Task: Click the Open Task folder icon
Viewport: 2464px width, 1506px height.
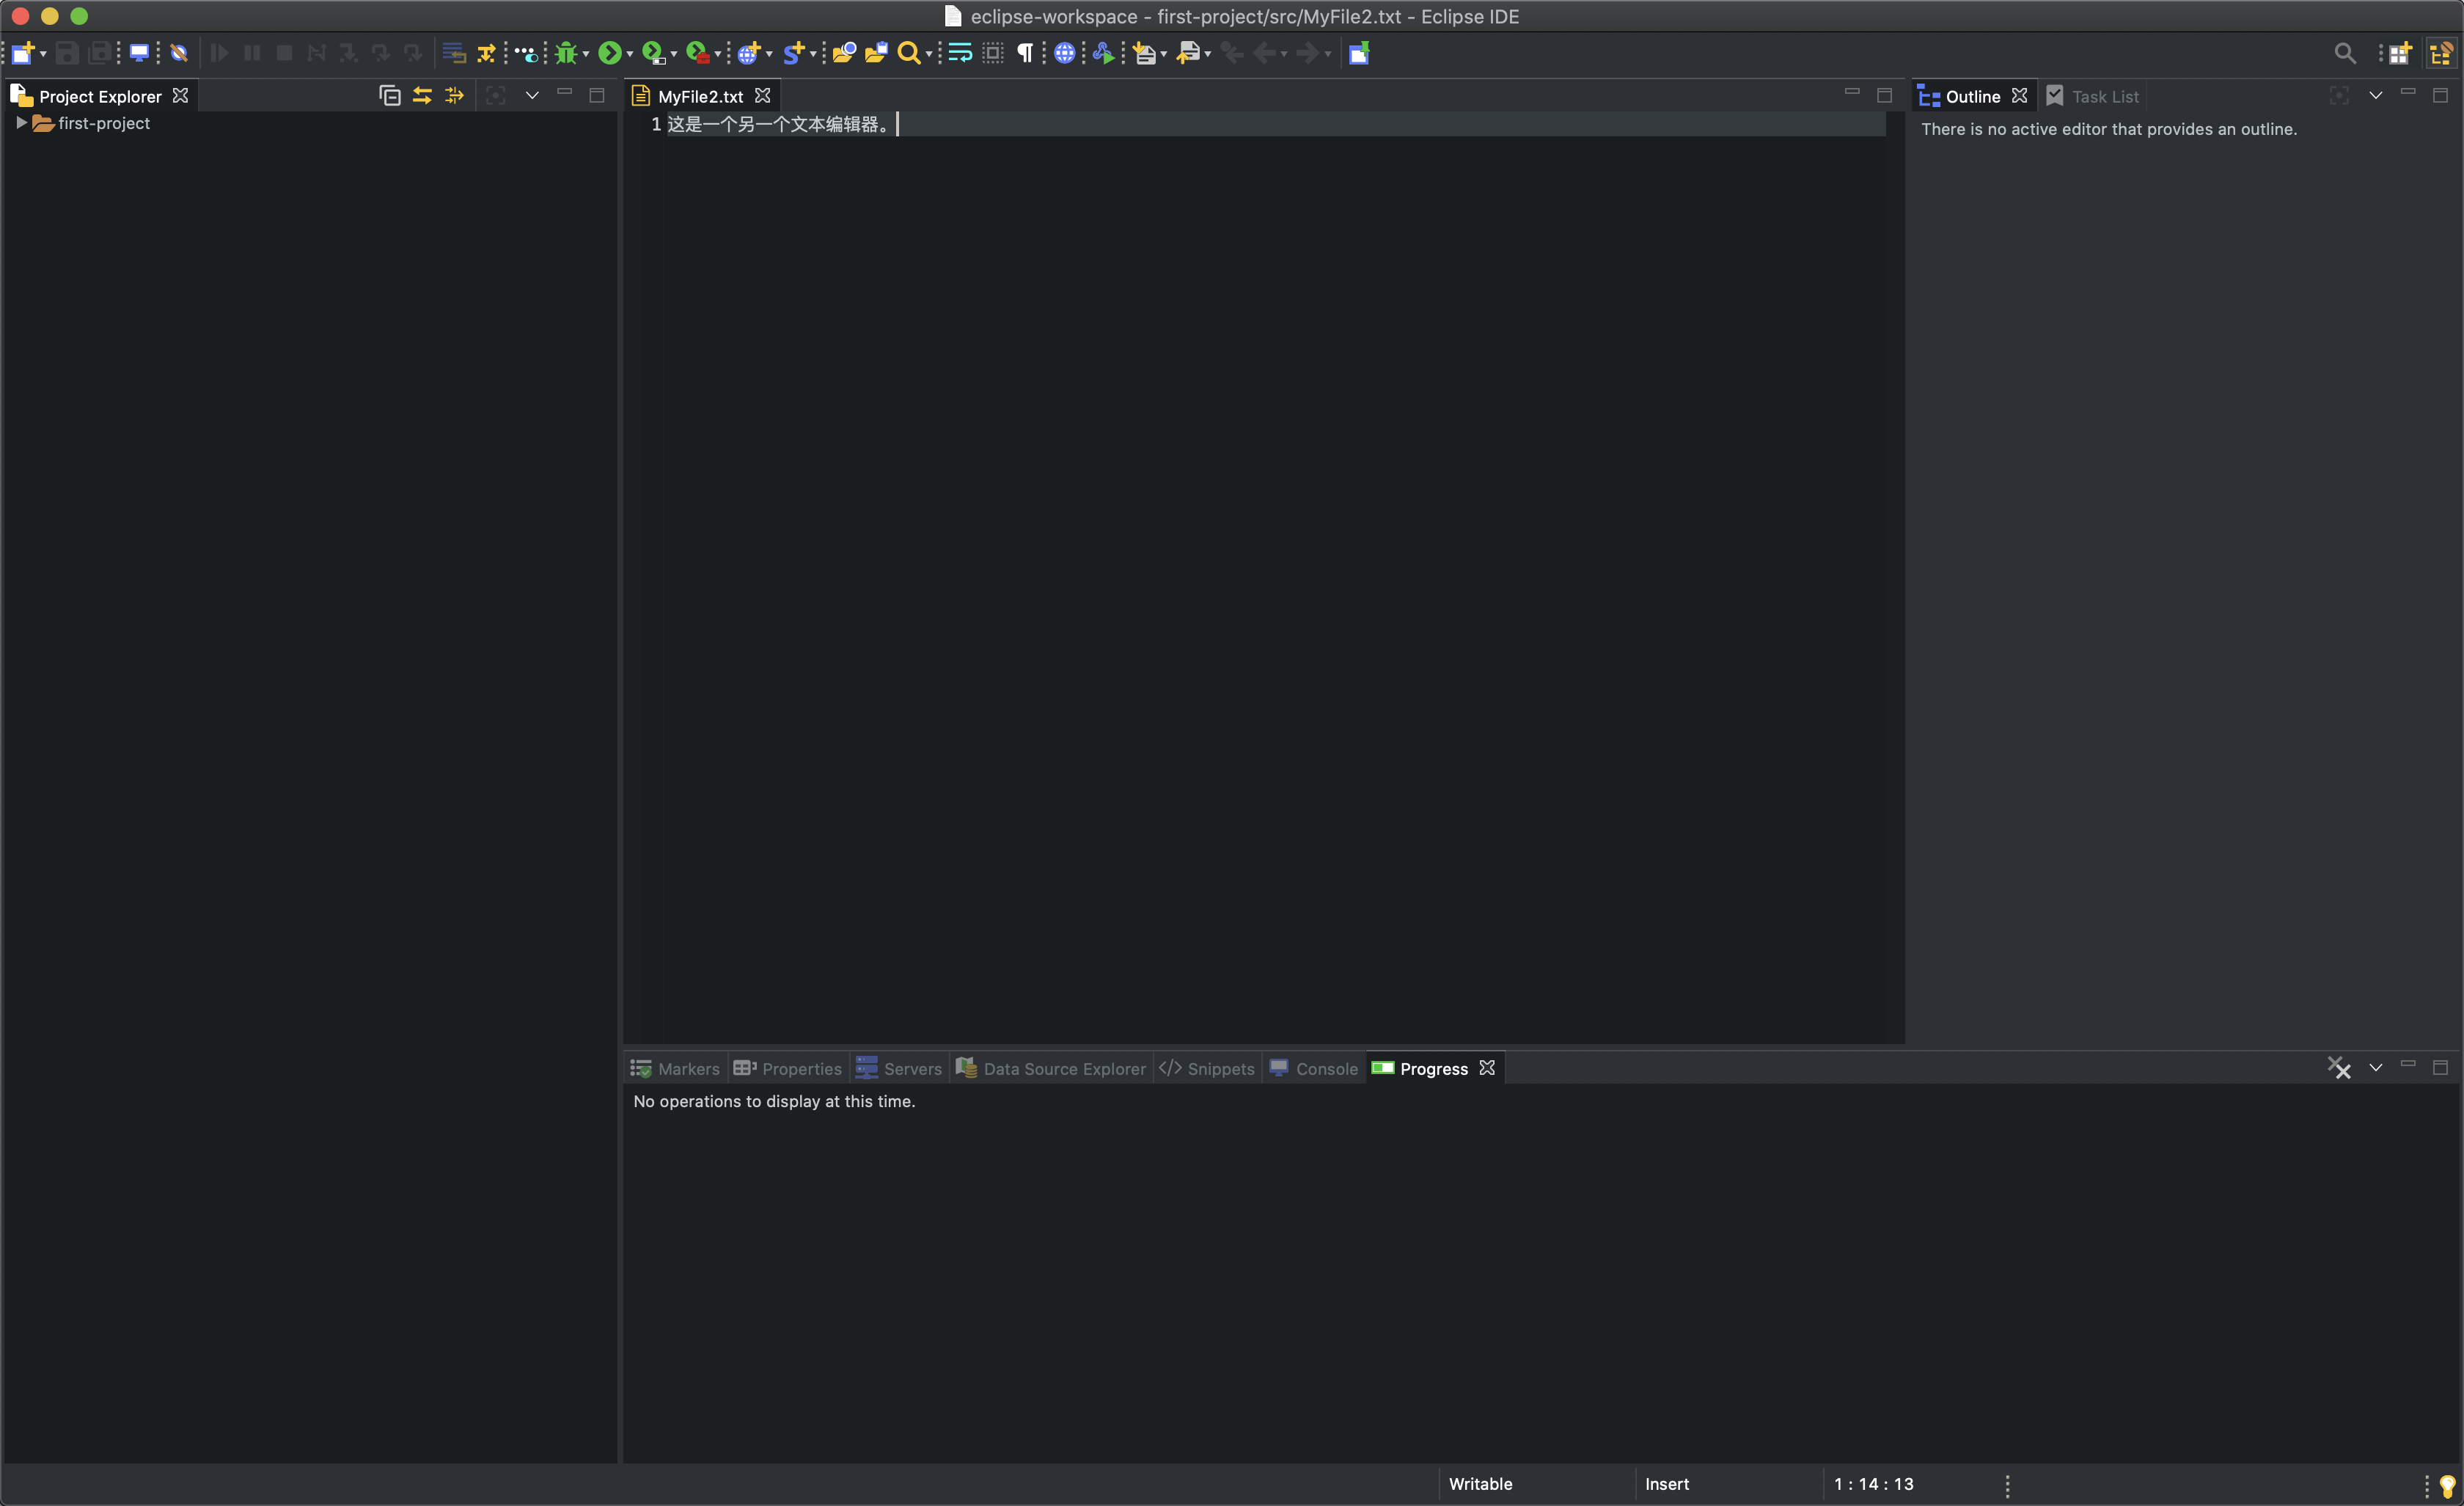Action: pyautogui.click(x=876, y=53)
